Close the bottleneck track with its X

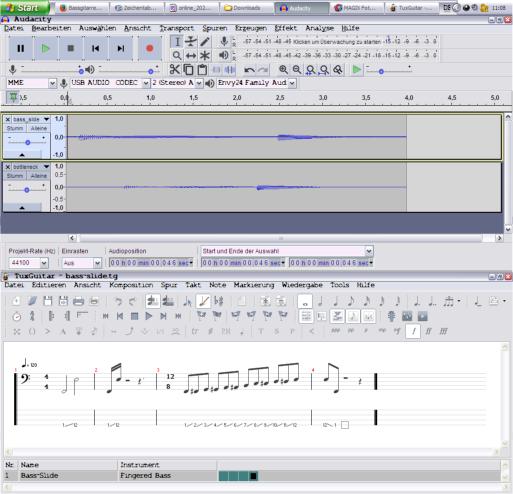pyautogui.click(x=8, y=167)
